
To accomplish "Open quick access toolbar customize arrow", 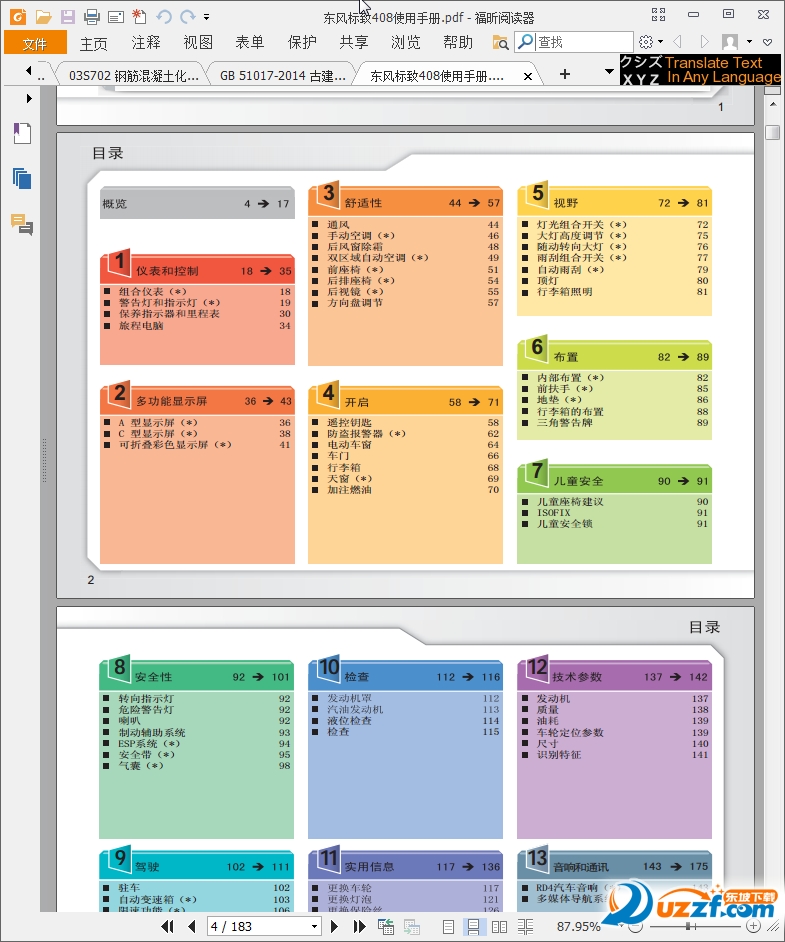I will (207, 17).
